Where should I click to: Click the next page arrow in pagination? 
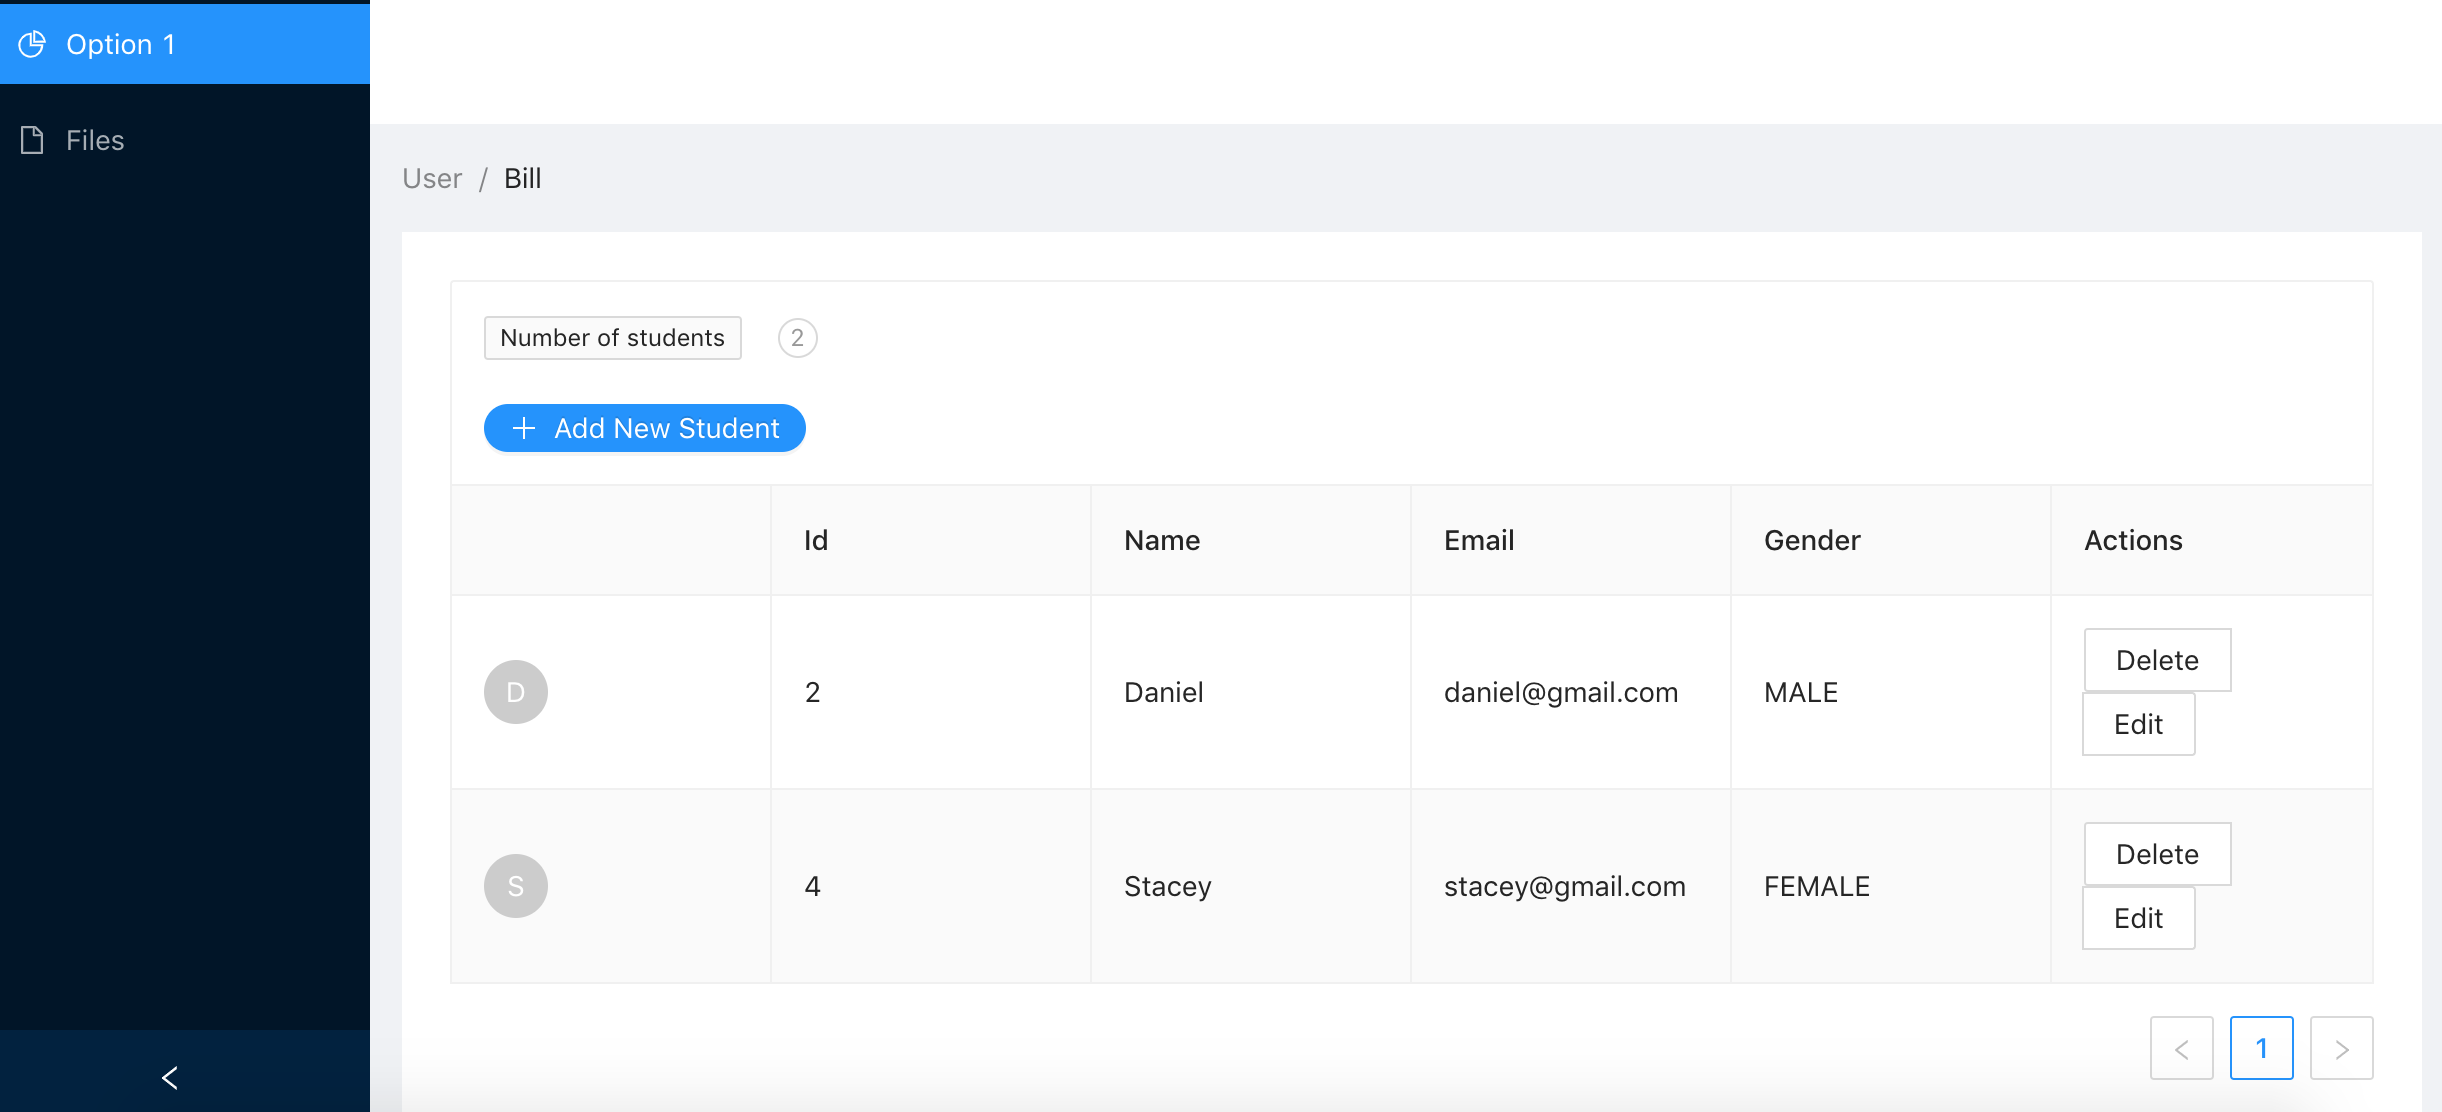(2341, 1048)
